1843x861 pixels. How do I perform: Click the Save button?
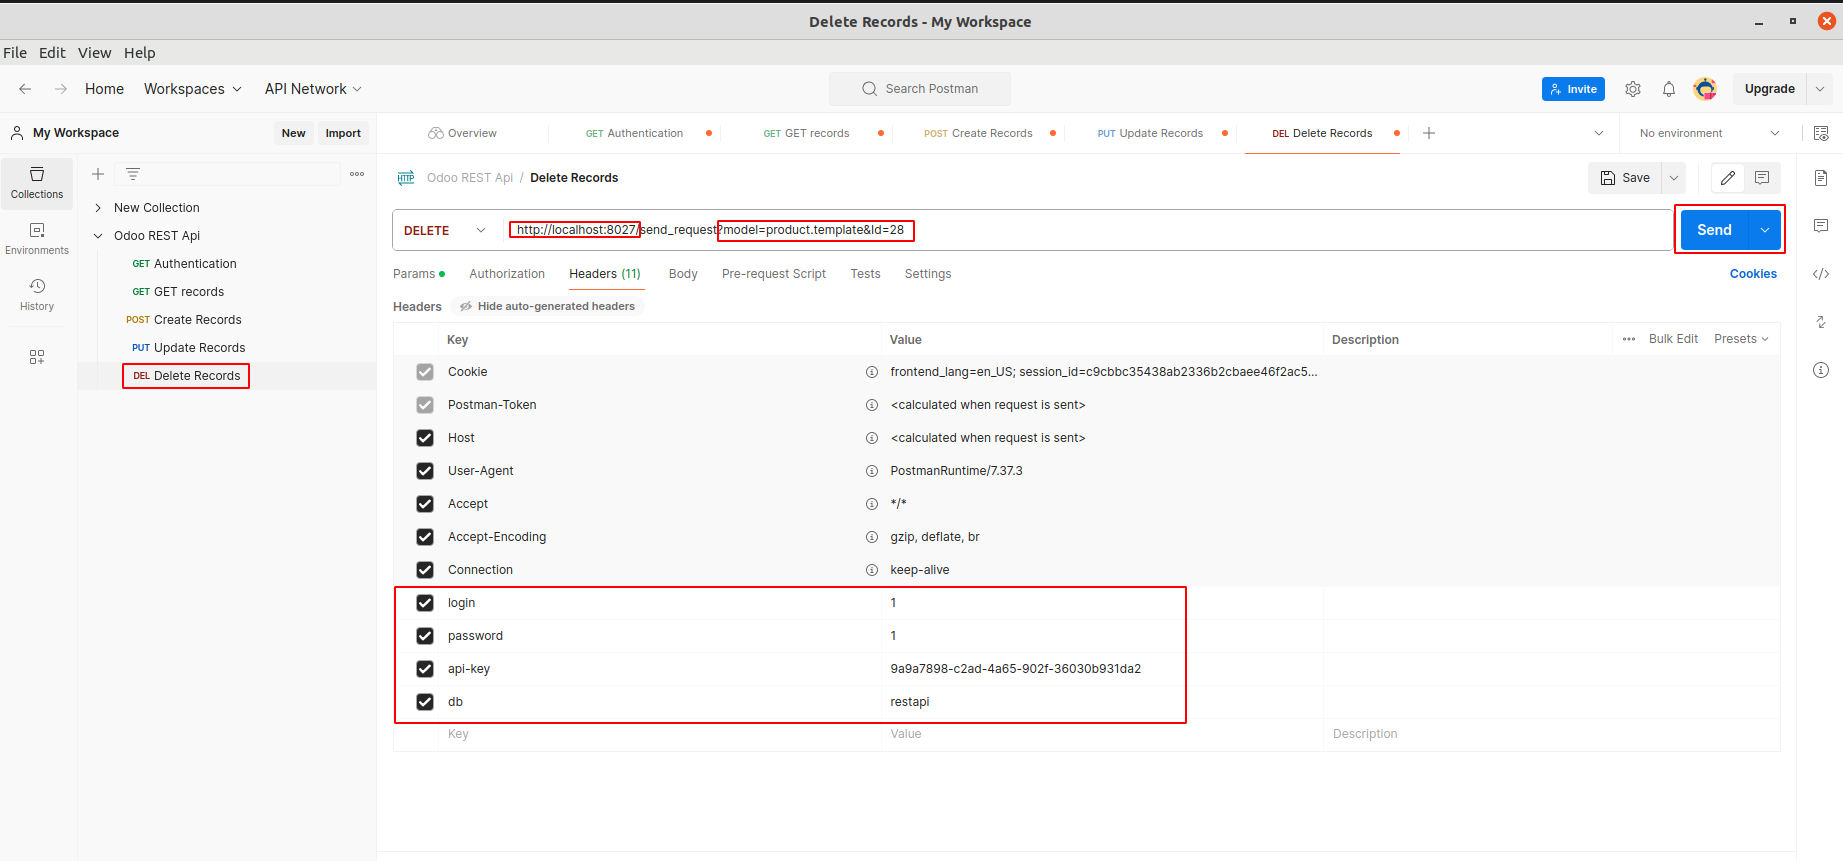click(x=1626, y=178)
